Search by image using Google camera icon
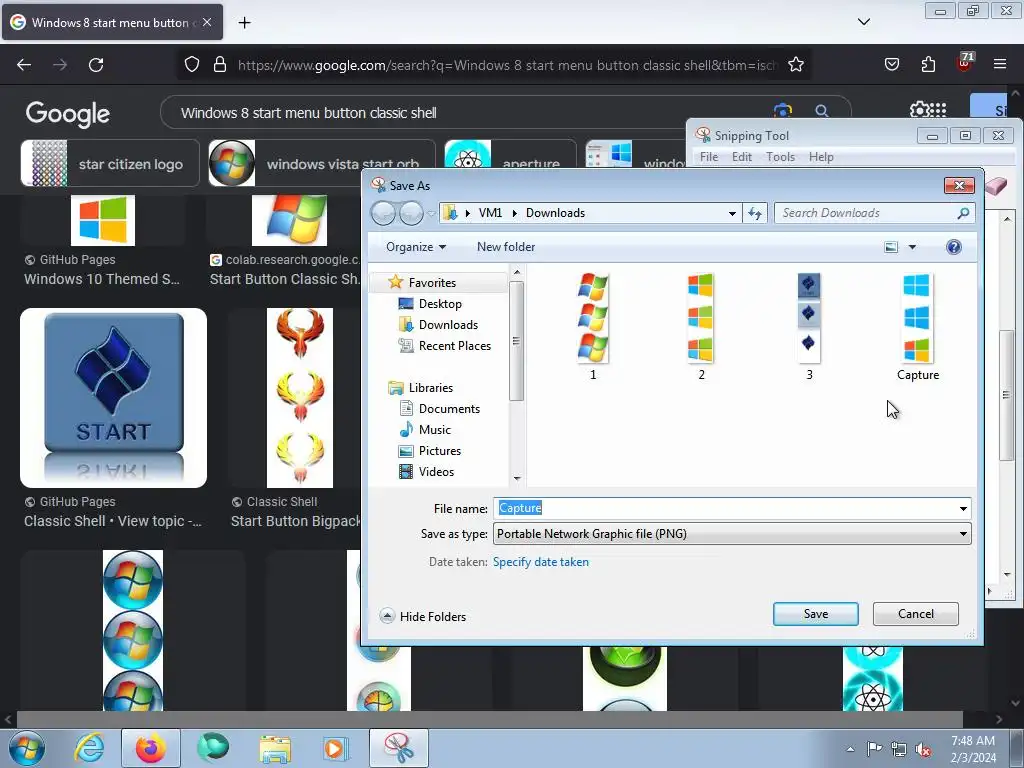Image resolution: width=1024 pixels, height=768 pixels. click(x=782, y=112)
